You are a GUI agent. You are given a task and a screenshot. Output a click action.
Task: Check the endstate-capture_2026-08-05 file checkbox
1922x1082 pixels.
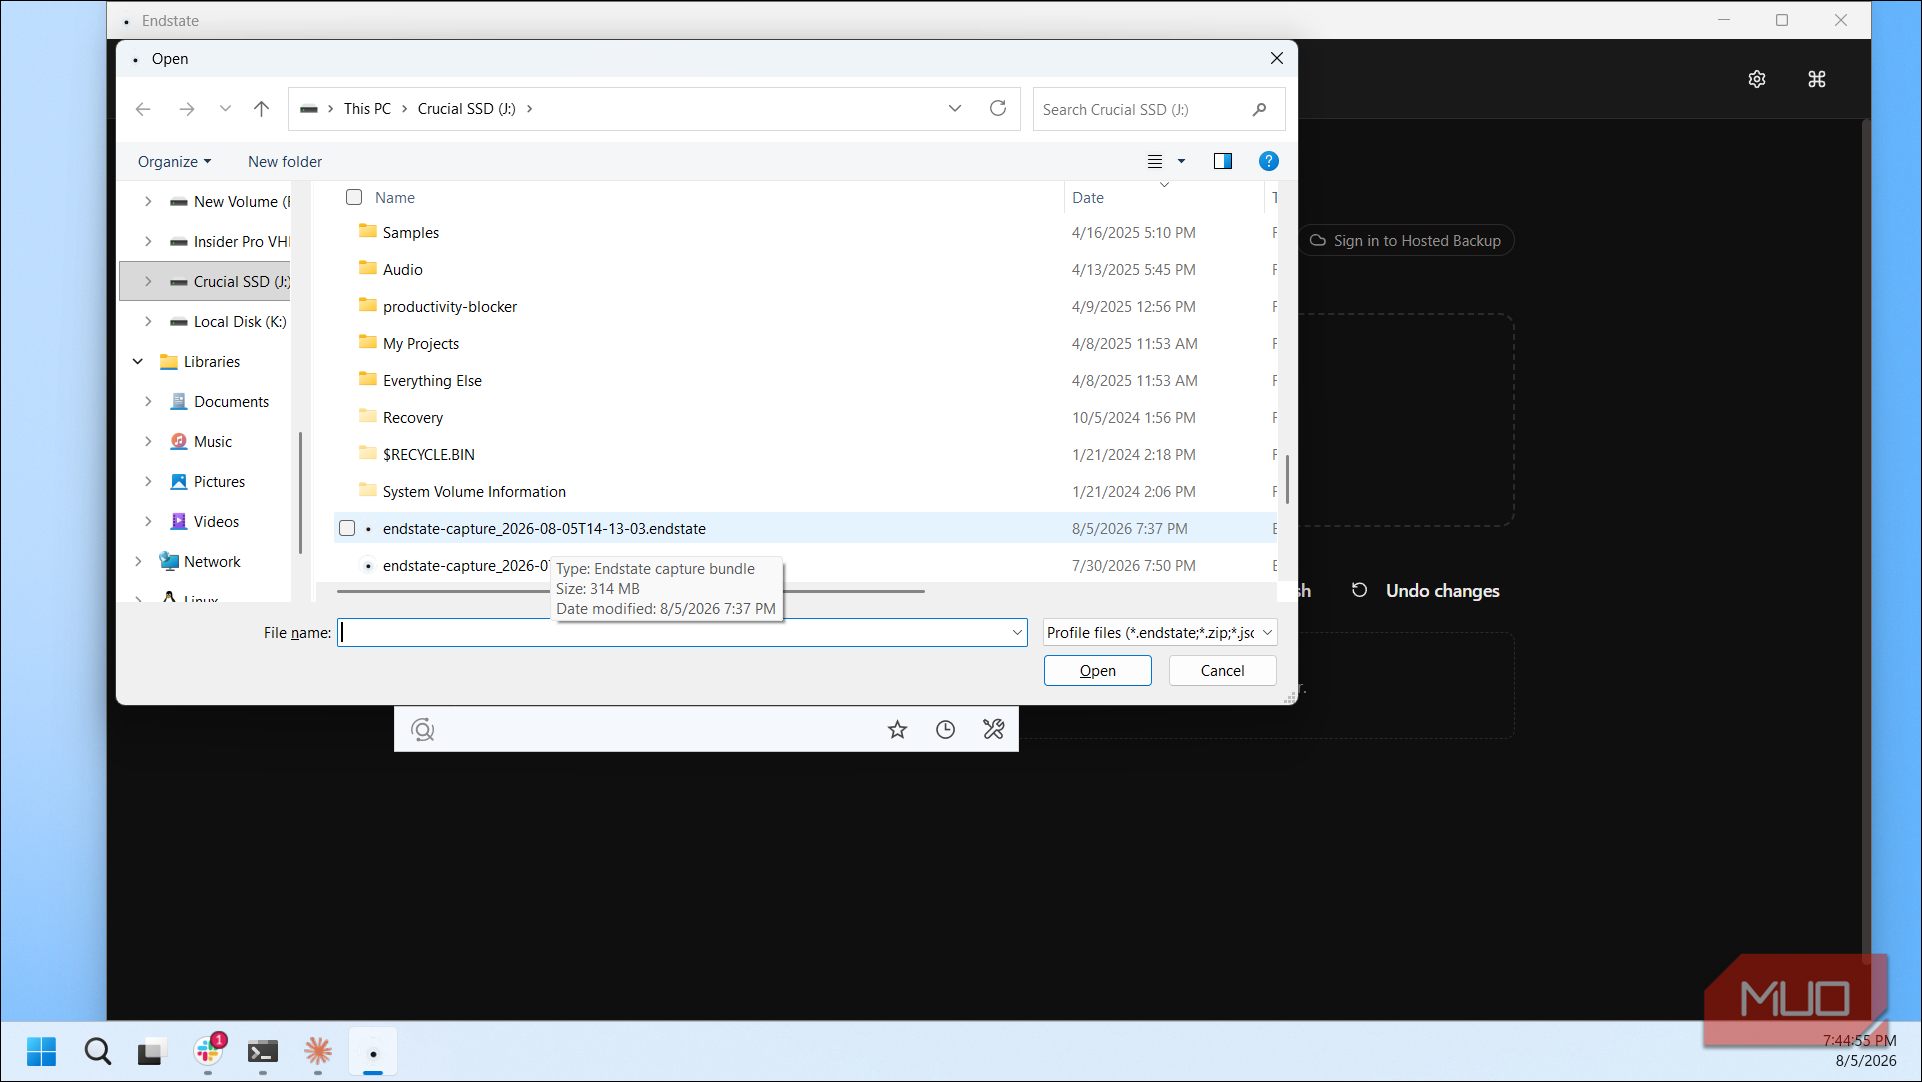point(347,528)
